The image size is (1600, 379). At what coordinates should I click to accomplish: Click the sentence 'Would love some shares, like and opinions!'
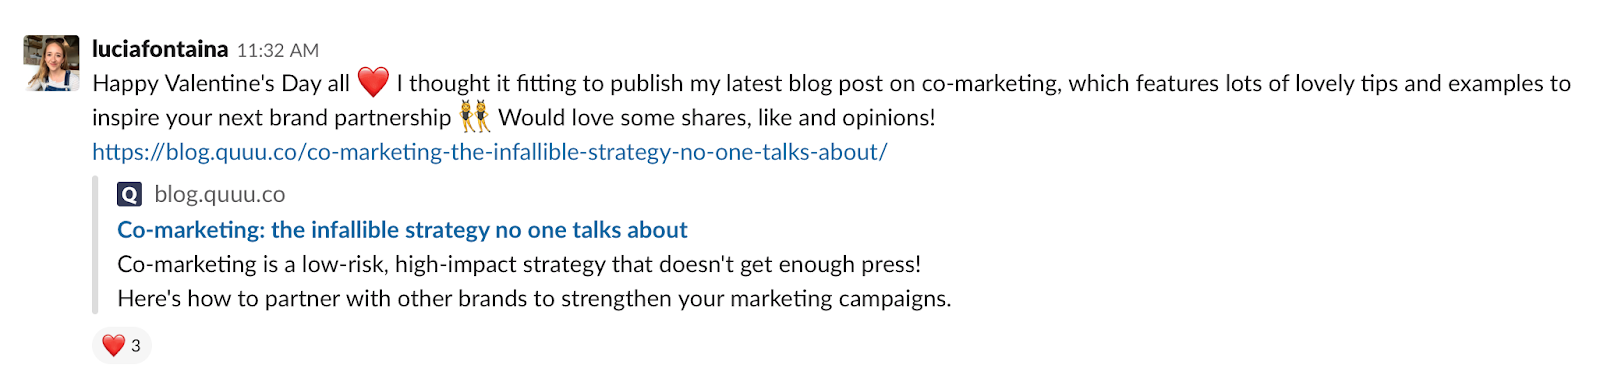pyautogui.click(x=717, y=117)
